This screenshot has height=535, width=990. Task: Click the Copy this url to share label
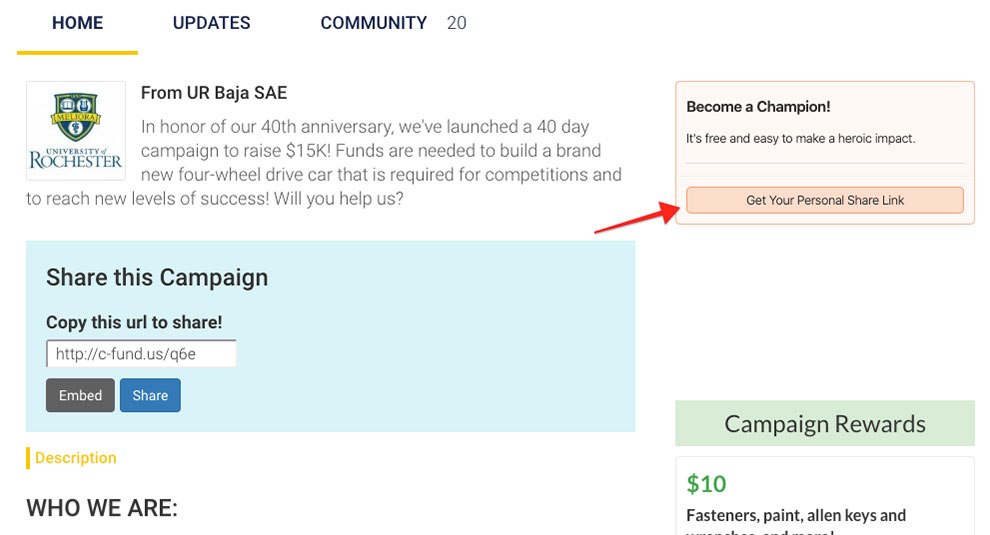pyautogui.click(x=134, y=322)
